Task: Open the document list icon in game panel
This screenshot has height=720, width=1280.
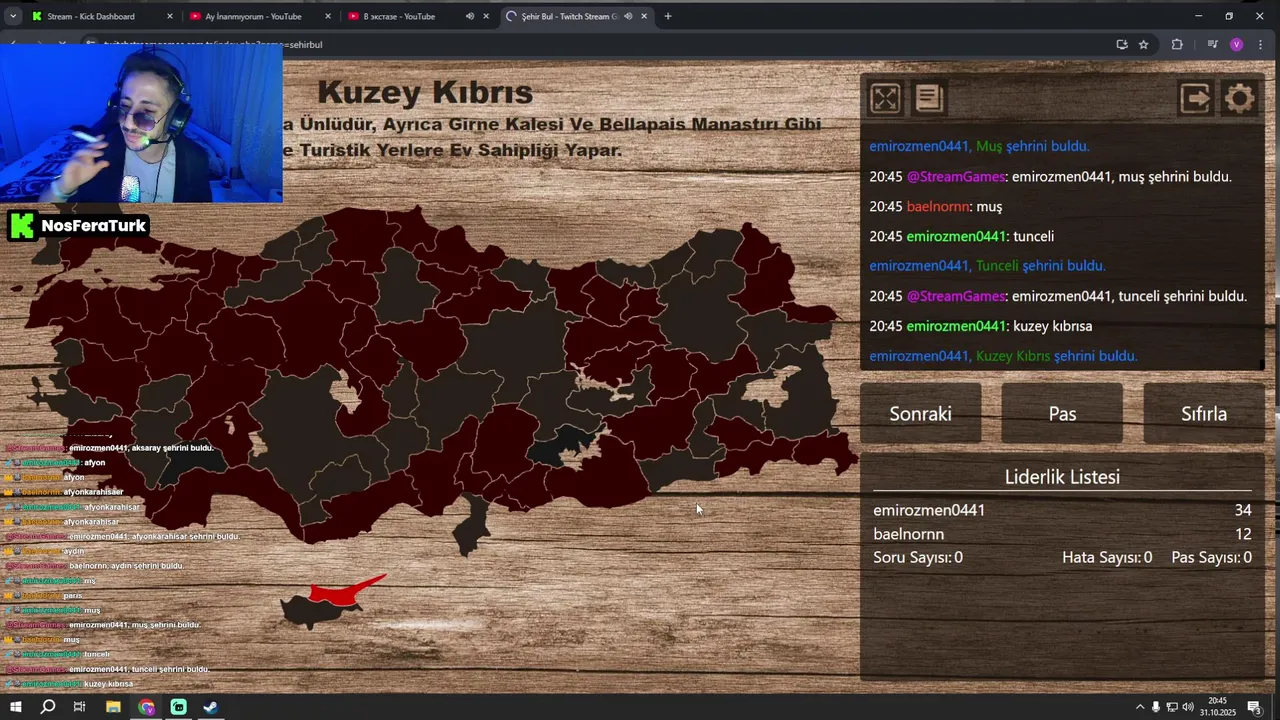Action: 929,98
